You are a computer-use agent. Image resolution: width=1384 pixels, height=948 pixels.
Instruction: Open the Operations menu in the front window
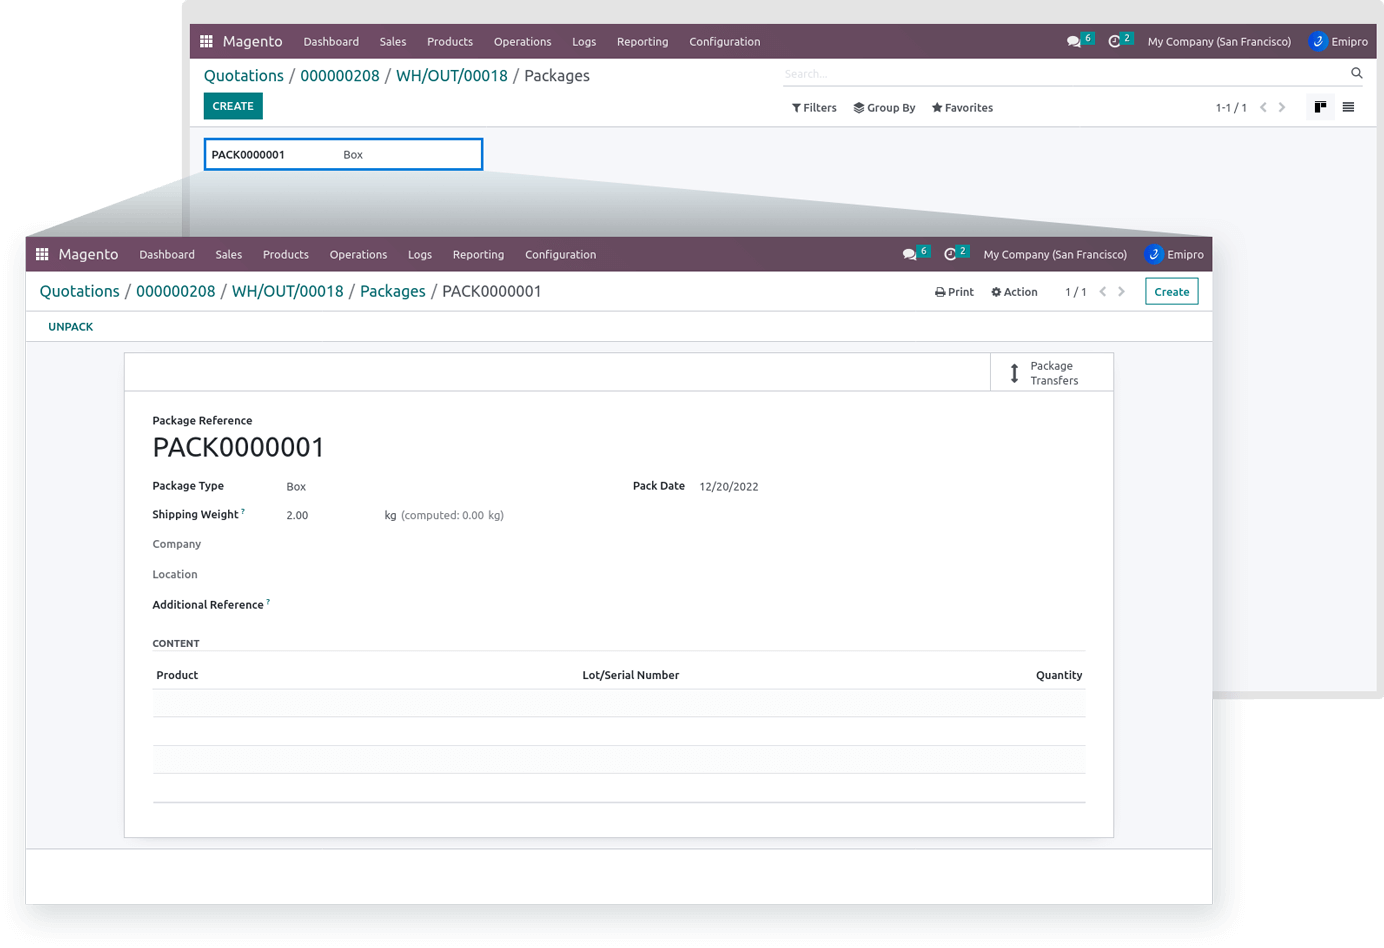pos(358,255)
